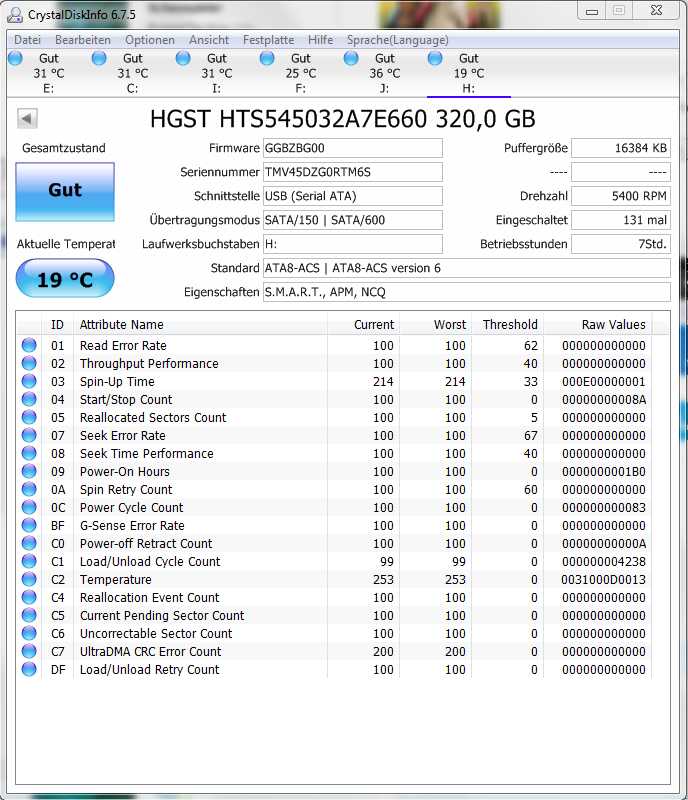Open the Hilfe menu
The width and height of the screenshot is (688, 800).
(321, 40)
